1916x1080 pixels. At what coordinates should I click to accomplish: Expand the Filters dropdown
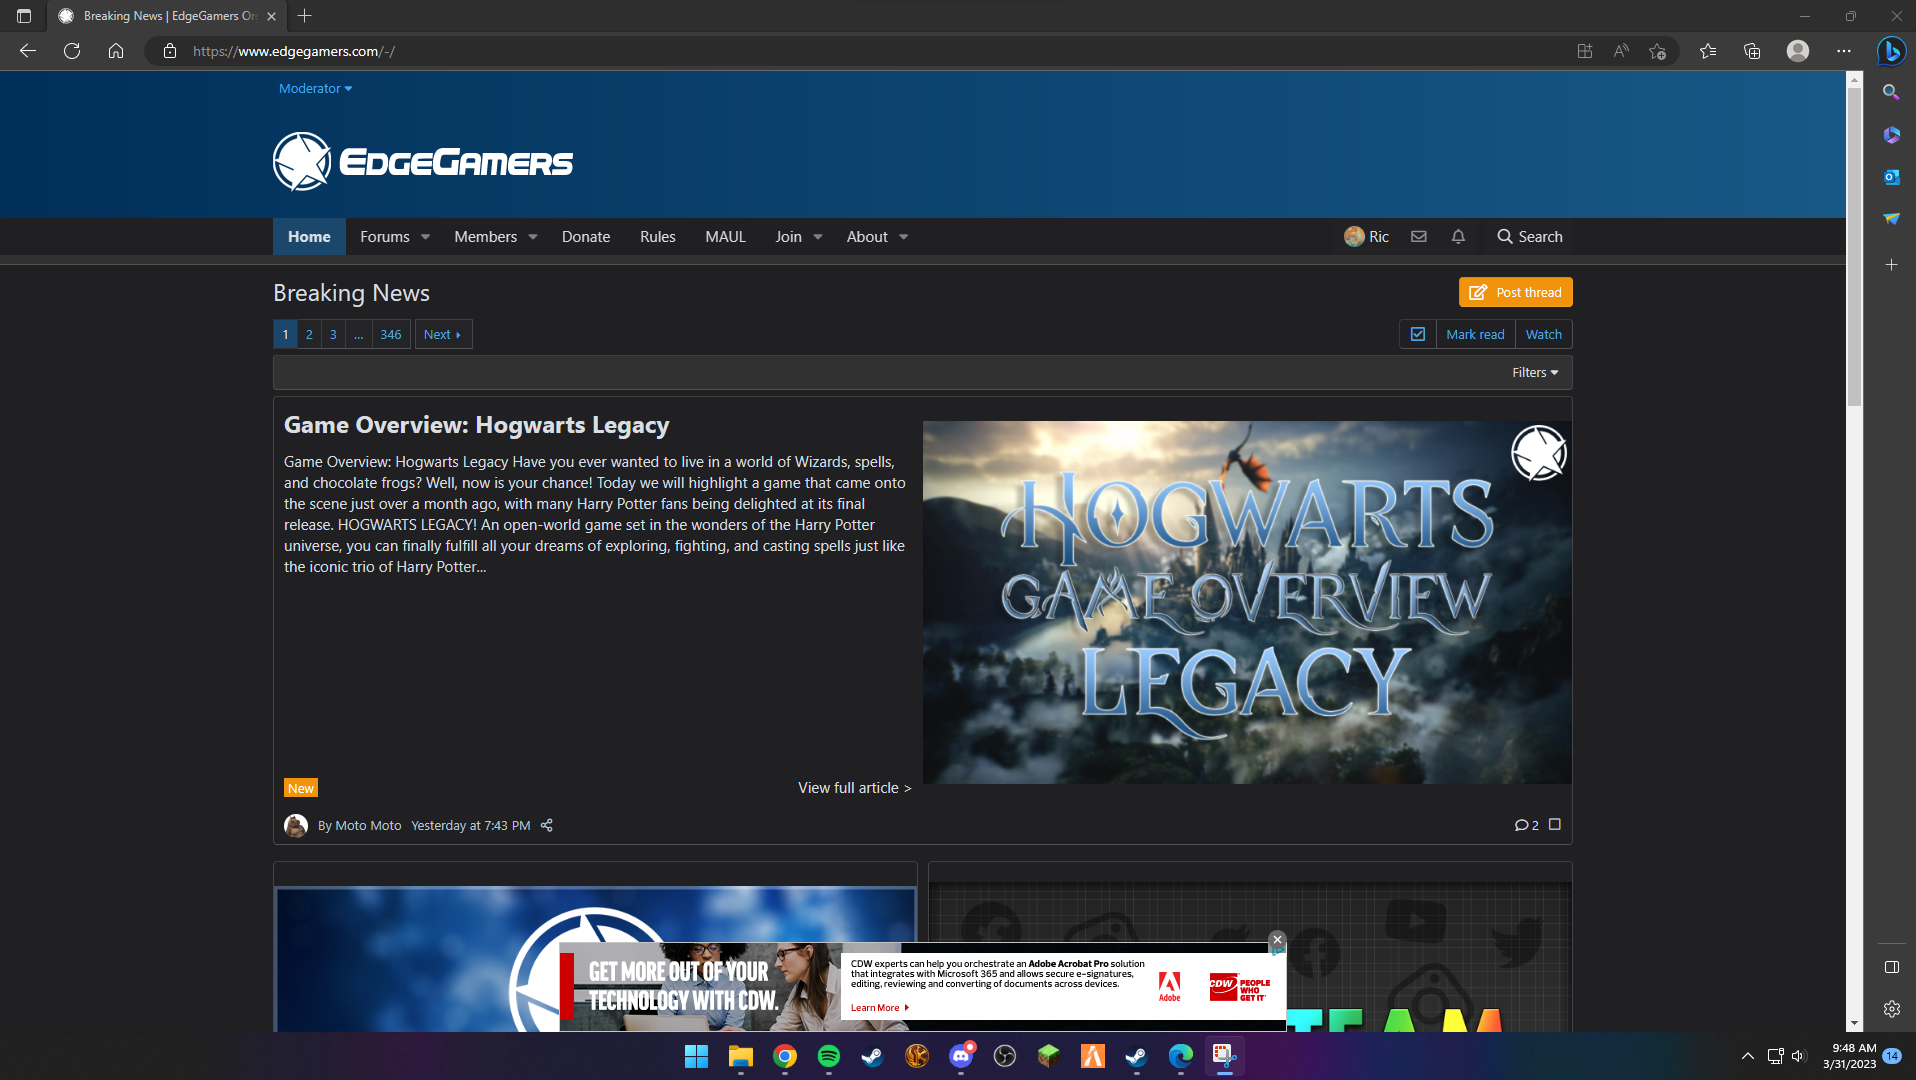click(1535, 373)
